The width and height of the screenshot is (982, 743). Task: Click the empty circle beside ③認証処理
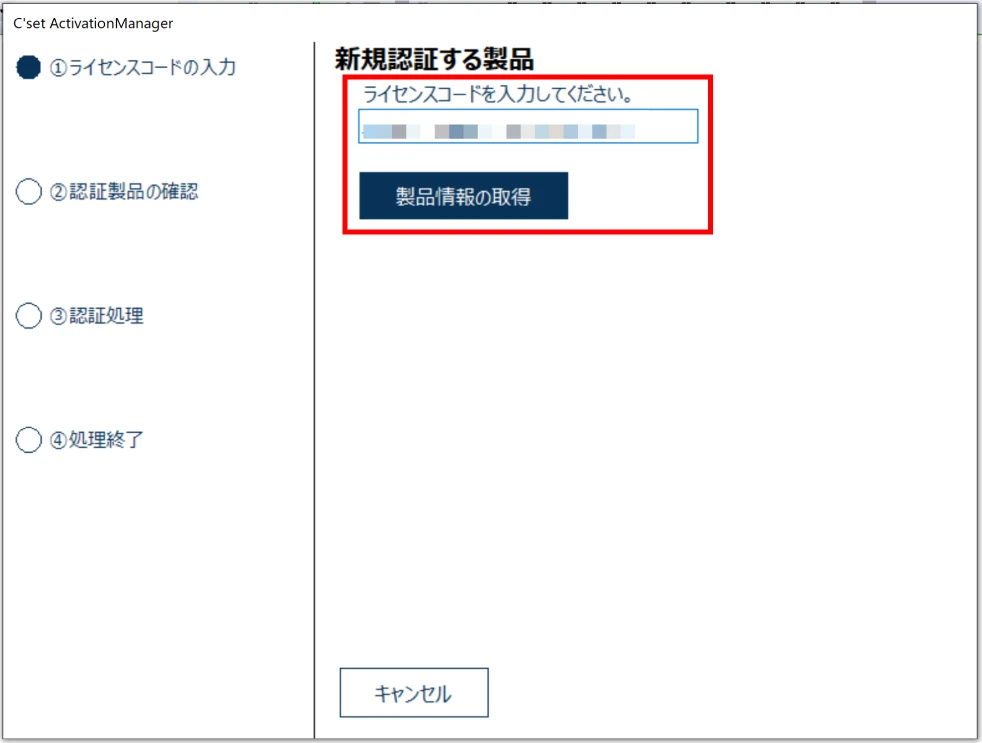click(29, 315)
